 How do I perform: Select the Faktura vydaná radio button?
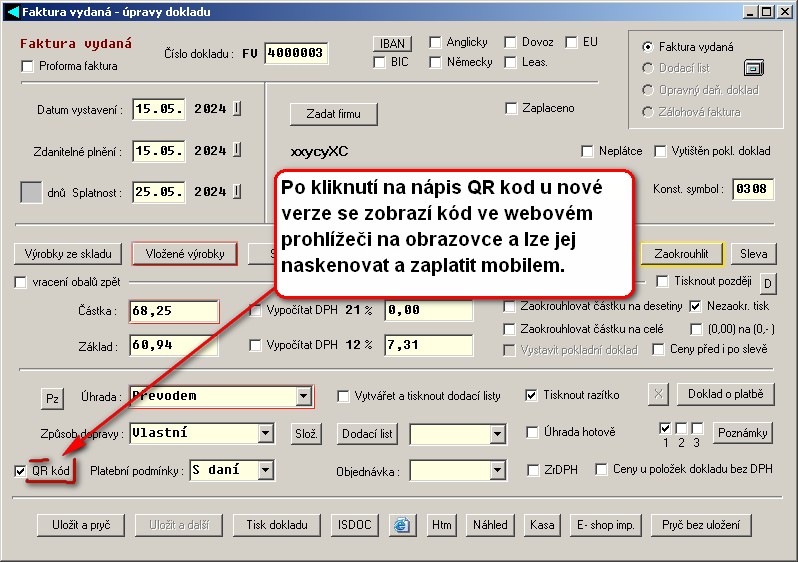(647, 46)
